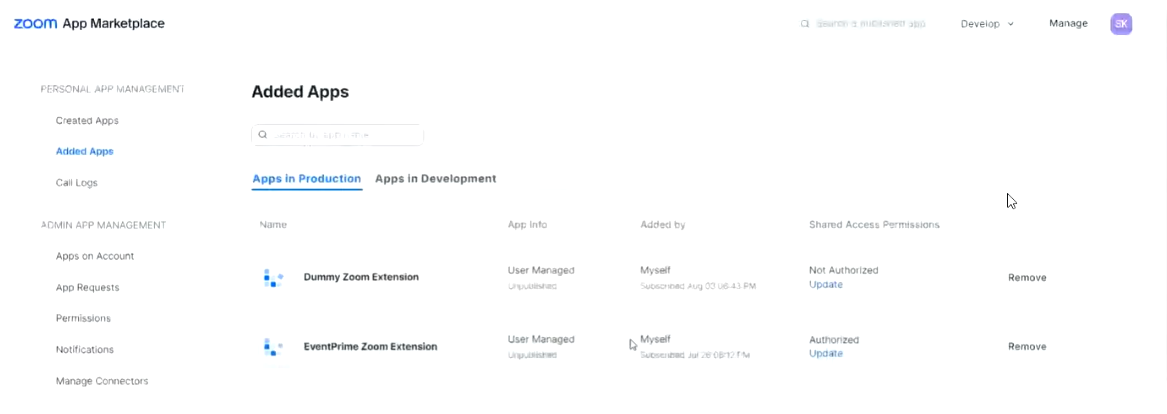
Task: Open the Manage page from header
Action: click(x=1068, y=23)
